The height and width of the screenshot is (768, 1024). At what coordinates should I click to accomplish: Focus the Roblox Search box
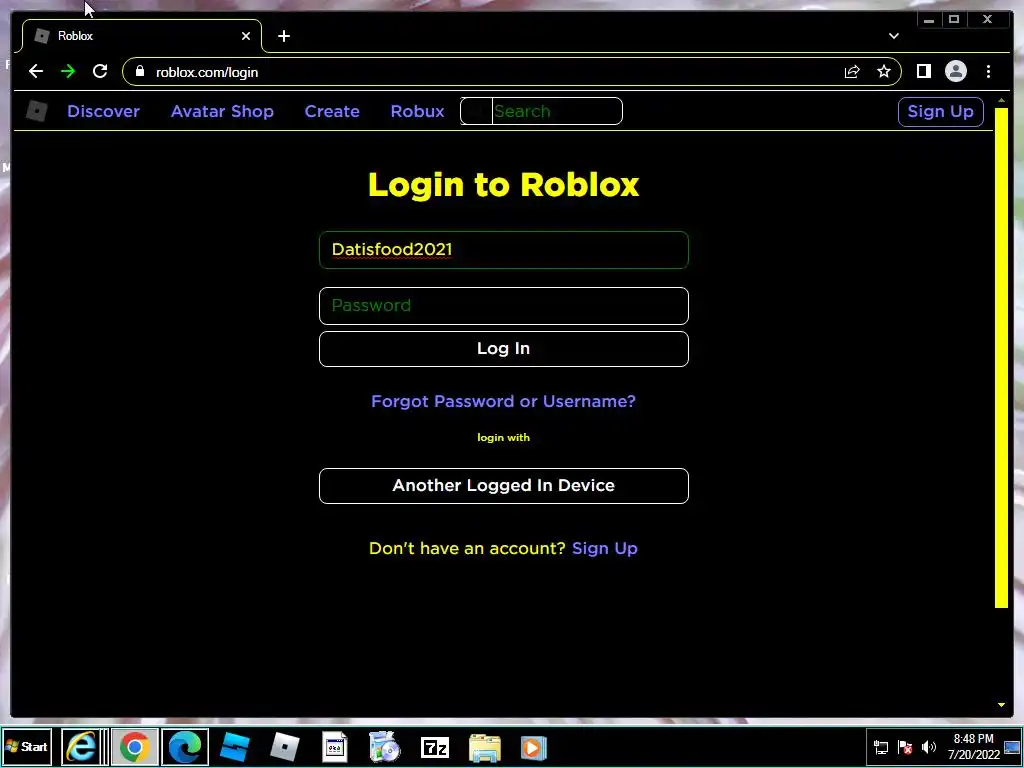[541, 111]
